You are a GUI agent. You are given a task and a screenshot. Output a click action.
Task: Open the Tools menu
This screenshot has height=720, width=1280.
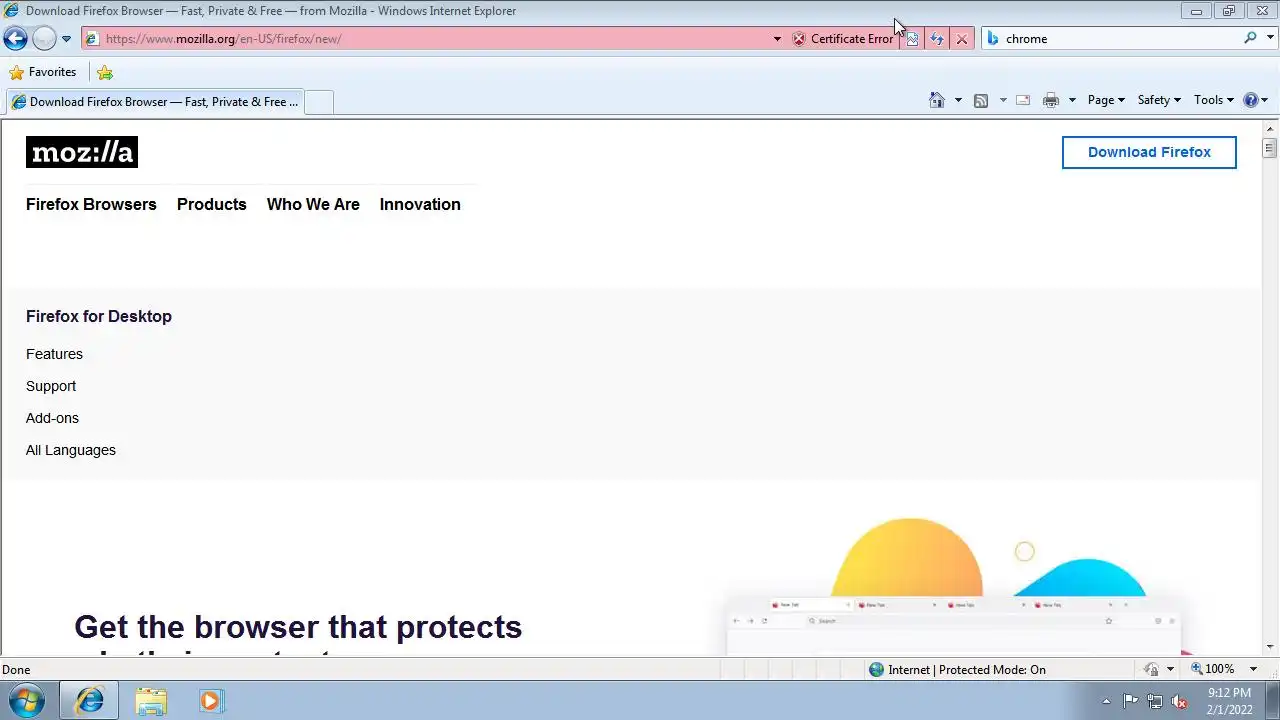(x=1214, y=100)
